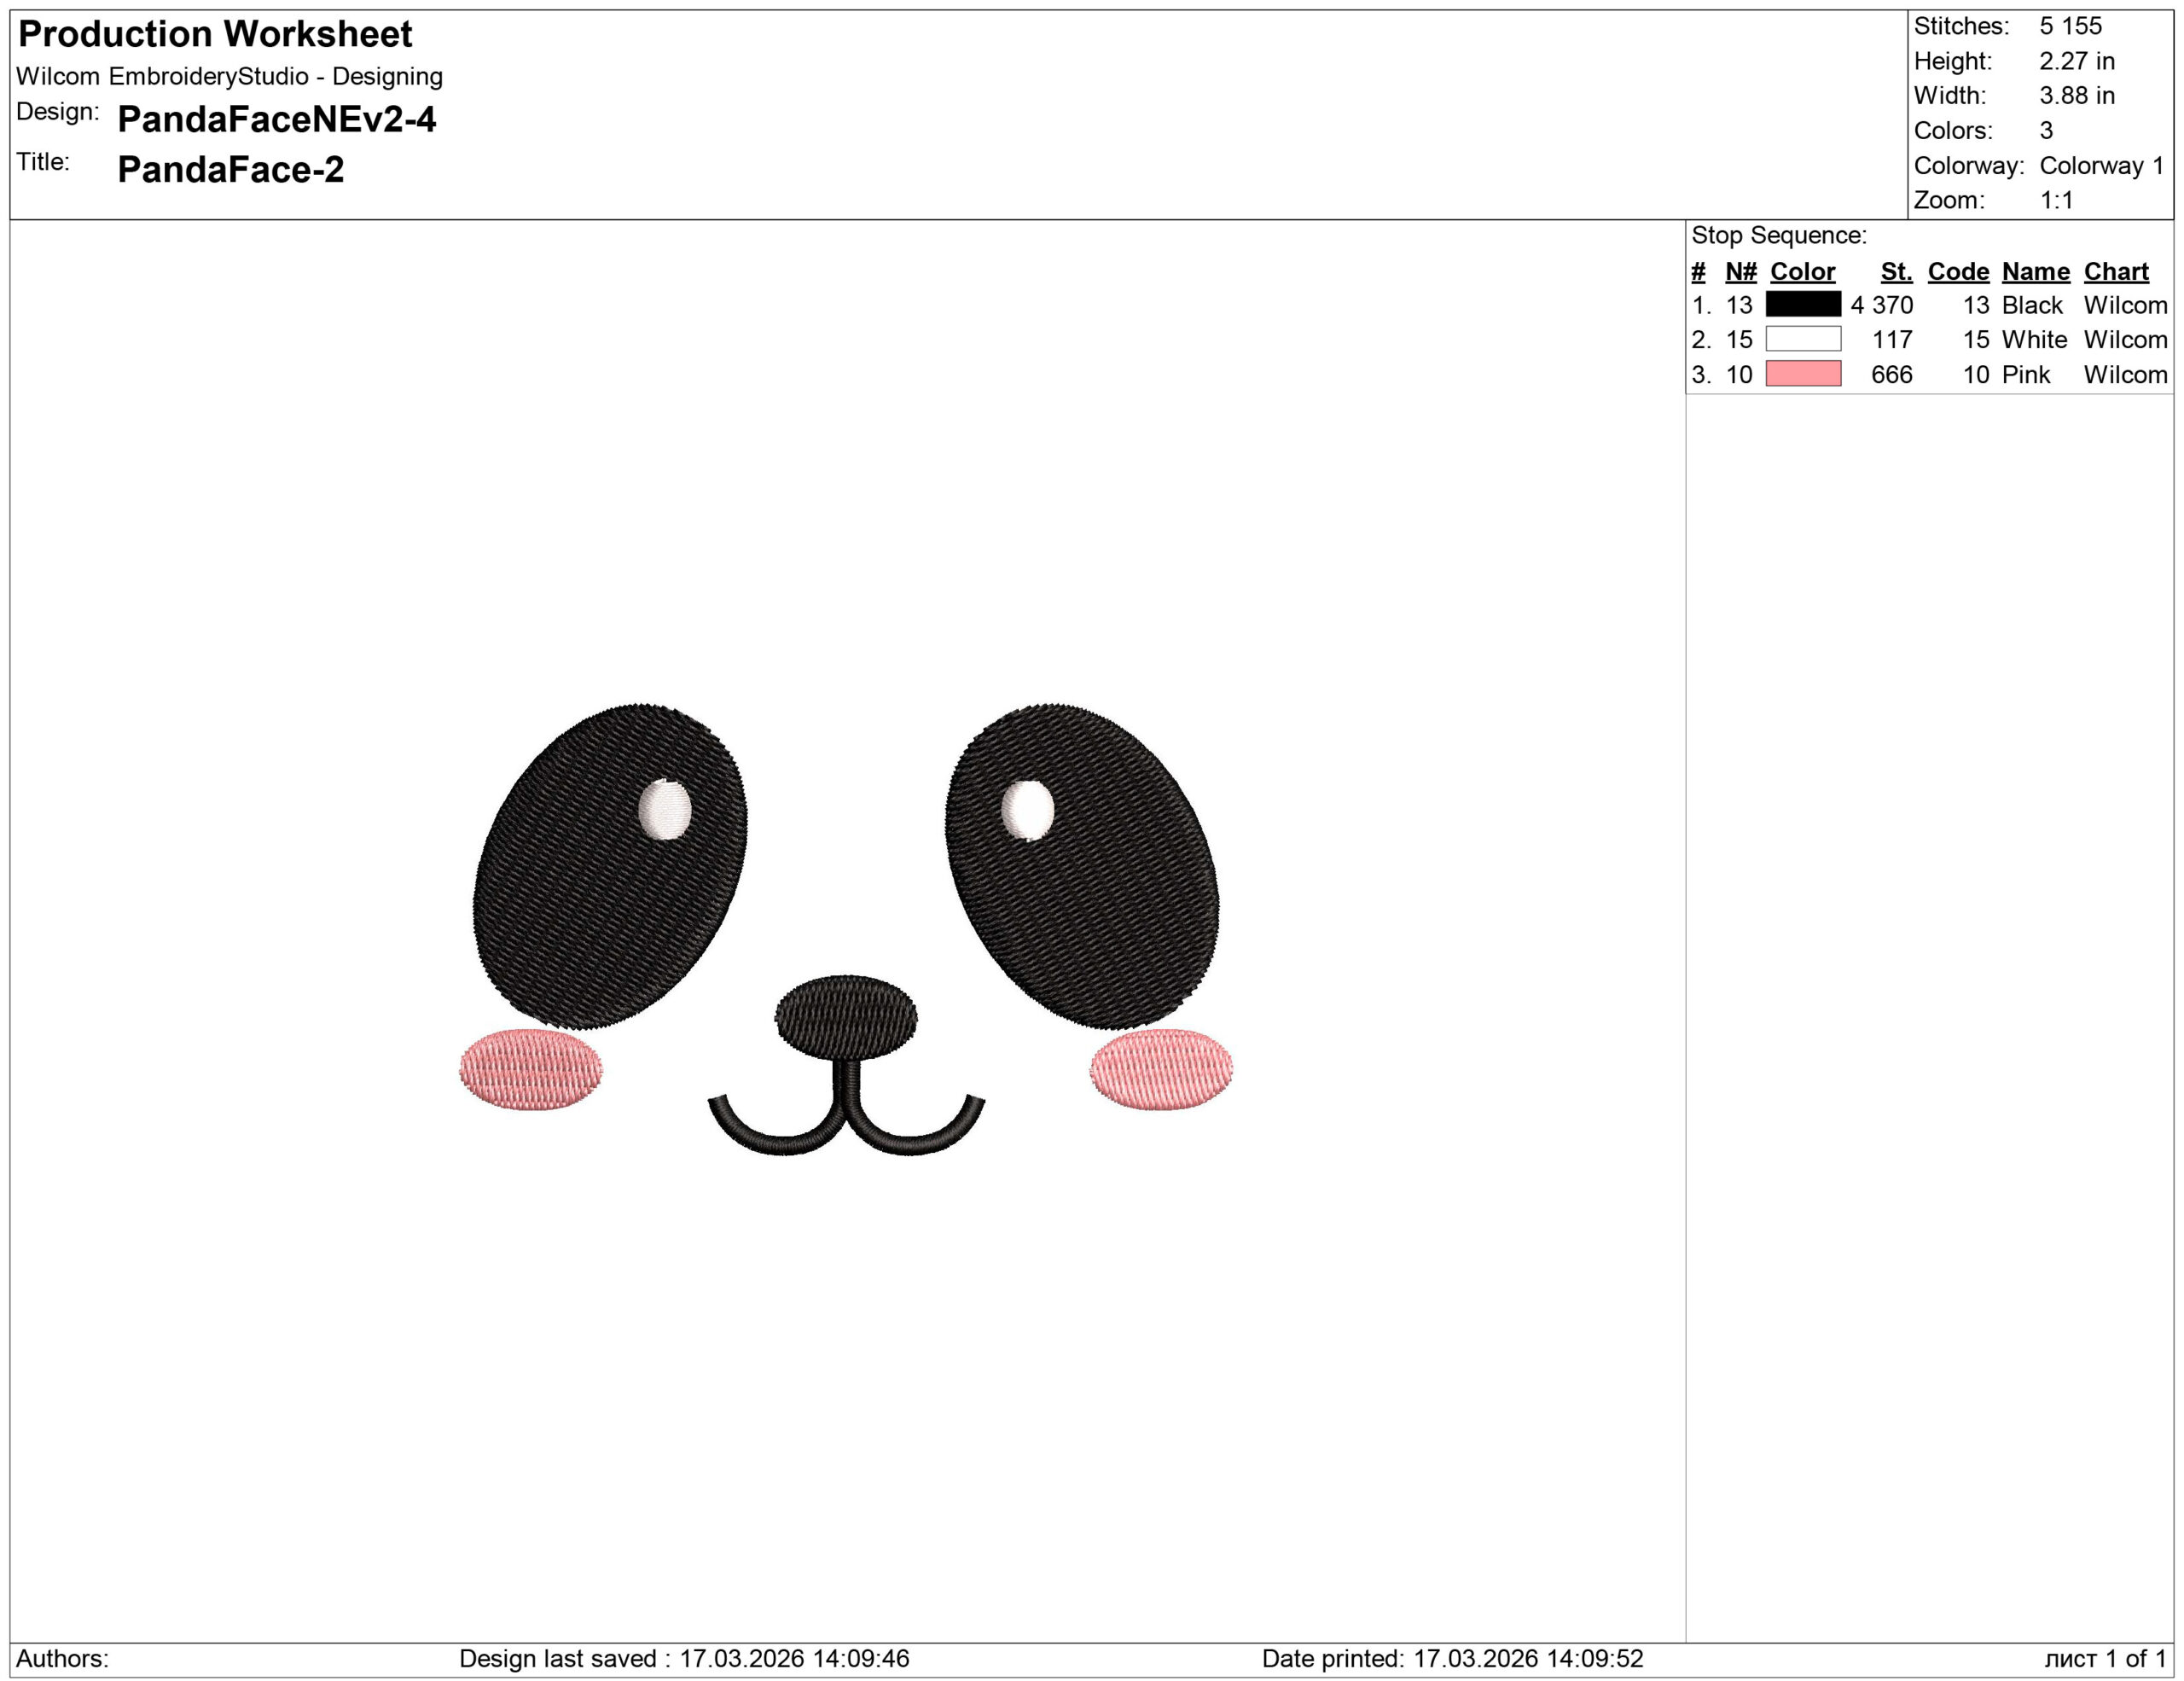The width and height of the screenshot is (2184, 1681).
Task: Click the white highlight in right eye
Action: [1027, 809]
